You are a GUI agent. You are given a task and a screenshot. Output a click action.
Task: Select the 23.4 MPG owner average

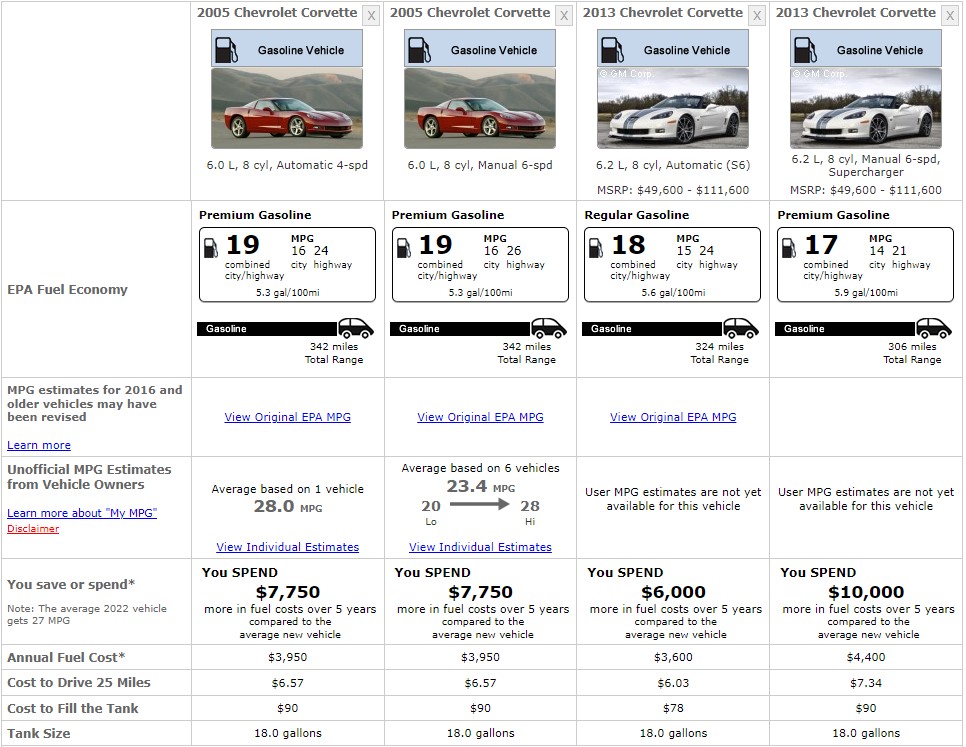[x=481, y=487]
